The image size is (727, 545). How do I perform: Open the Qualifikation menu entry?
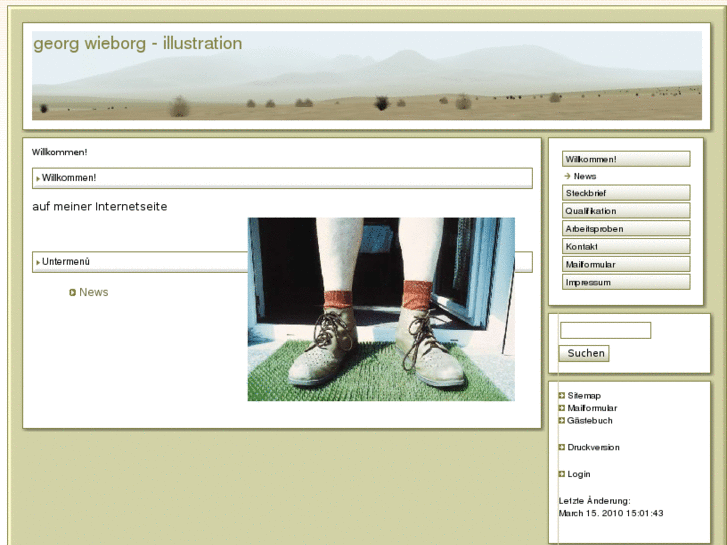point(626,211)
